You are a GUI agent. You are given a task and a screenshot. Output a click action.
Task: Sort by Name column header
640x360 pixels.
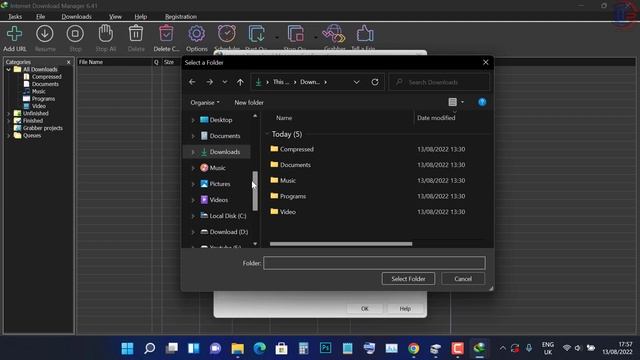pyautogui.click(x=284, y=118)
